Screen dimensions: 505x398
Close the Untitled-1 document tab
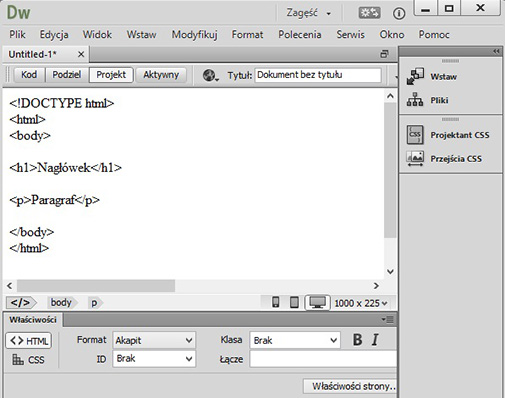81,54
